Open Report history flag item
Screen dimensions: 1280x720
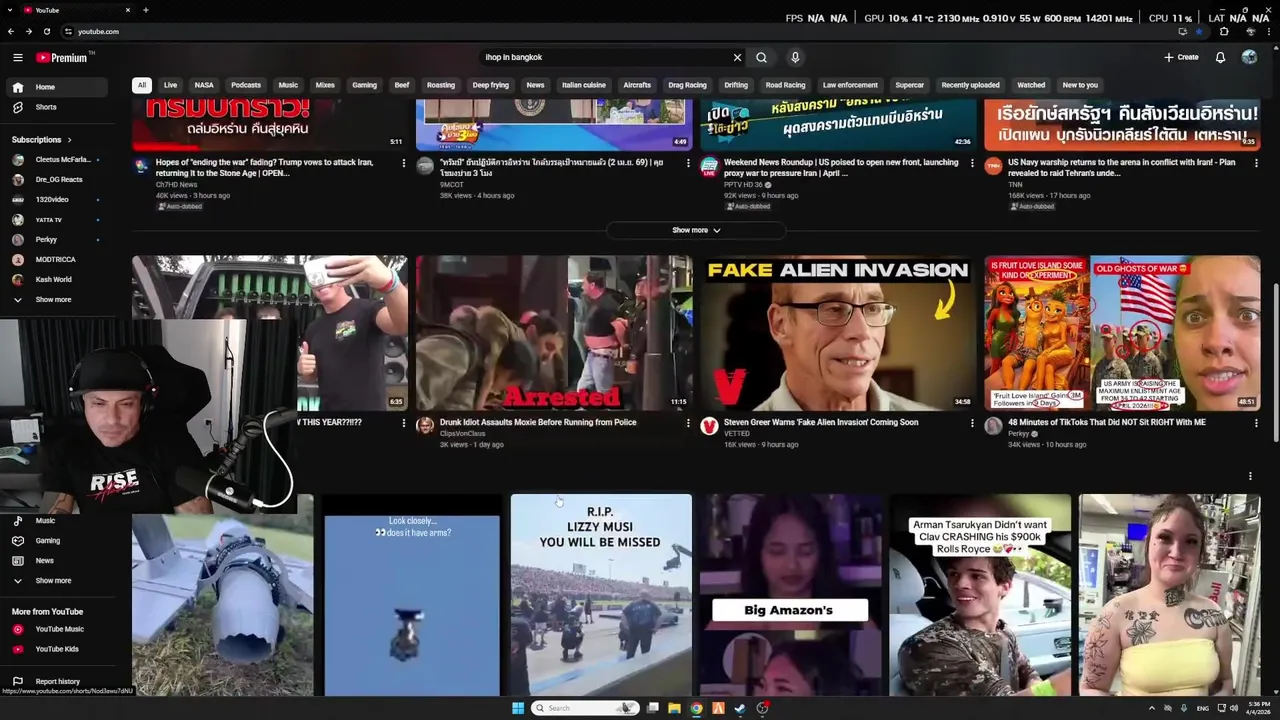click(x=57, y=682)
